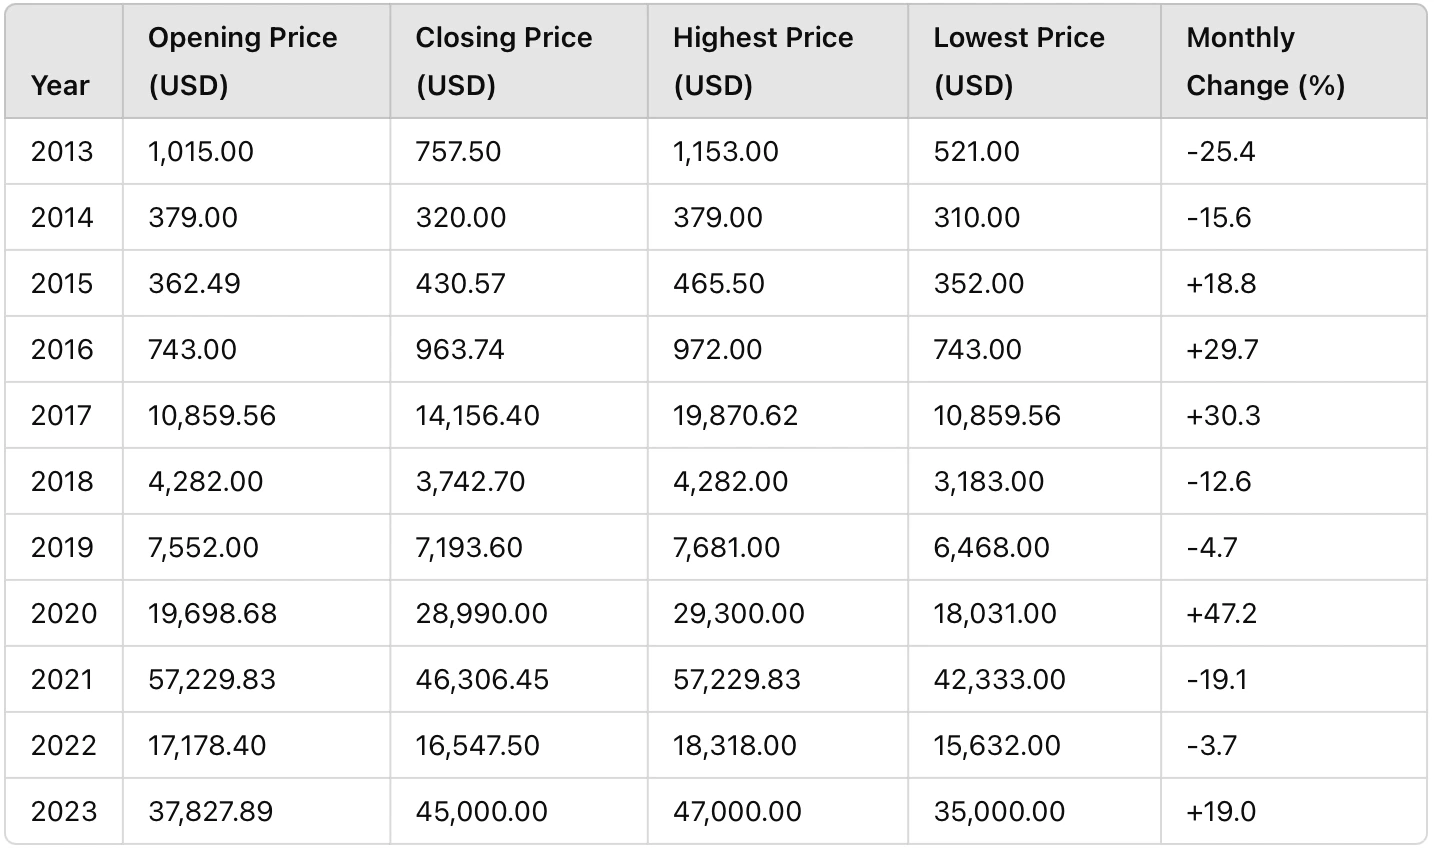Select the 2019 highest price 7,681.00

(x=727, y=547)
